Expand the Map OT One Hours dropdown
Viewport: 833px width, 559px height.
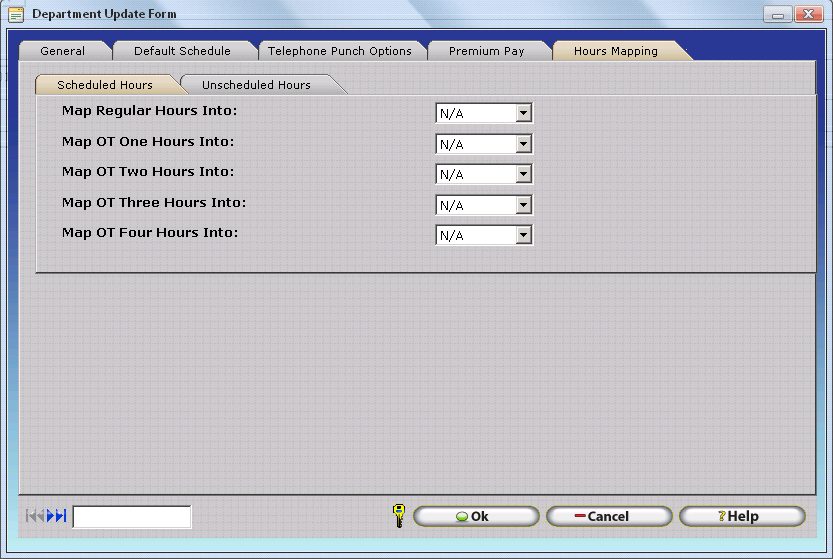click(x=523, y=144)
